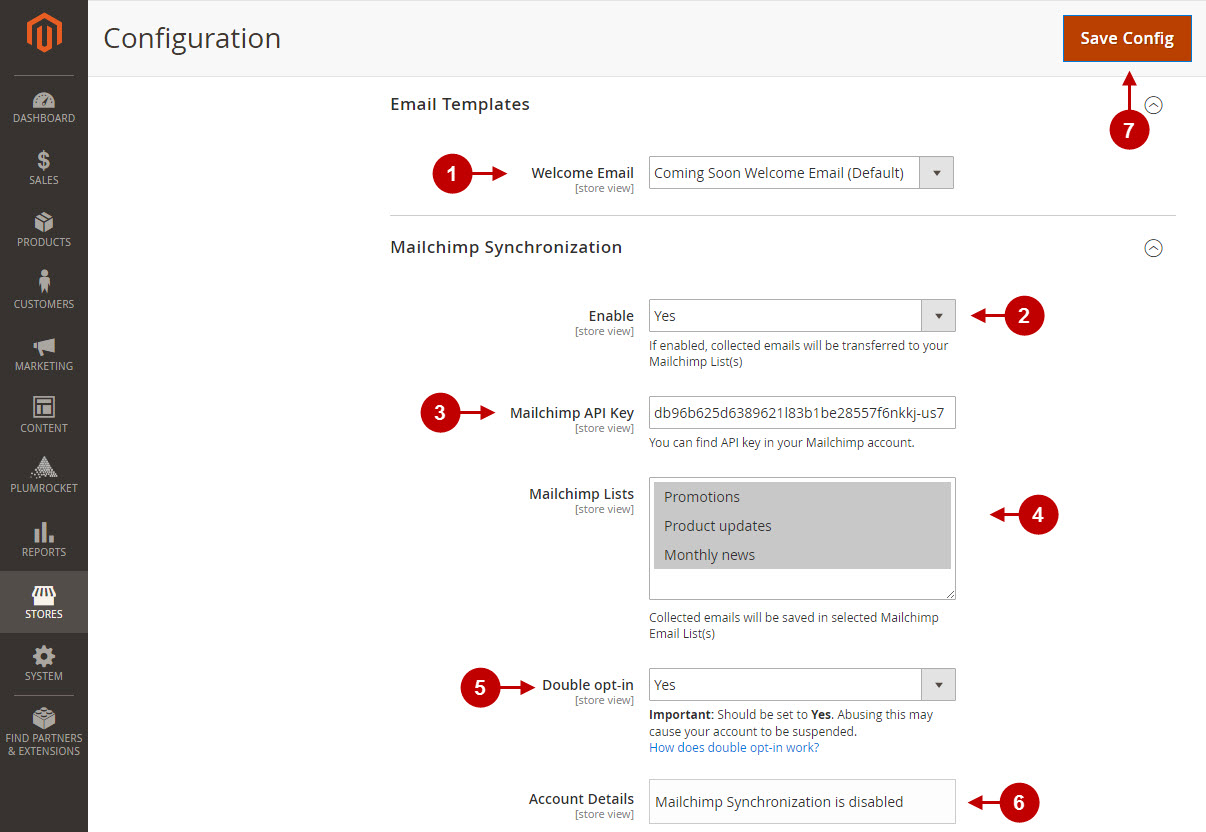Click the Mailchimp Lists label

(x=581, y=494)
